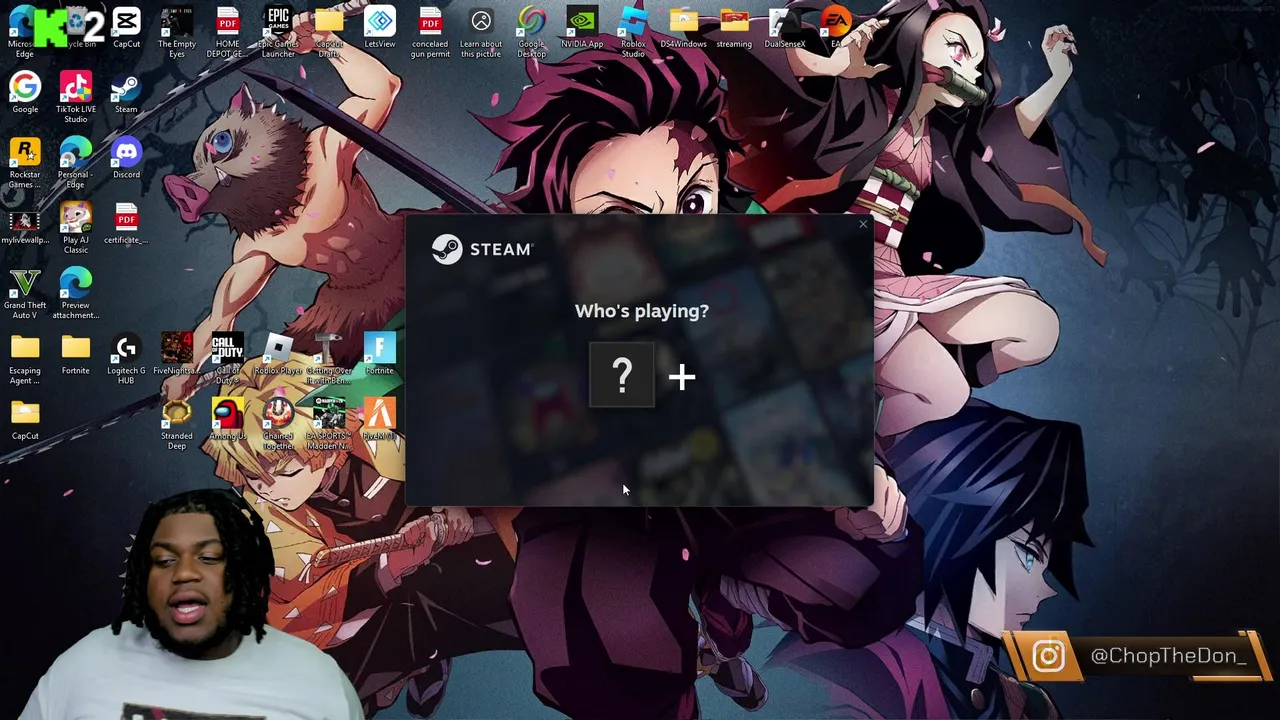Viewport: 1280px width, 720px height.
Task: Open the Google desktop shortcut
Action: (25, 93)
